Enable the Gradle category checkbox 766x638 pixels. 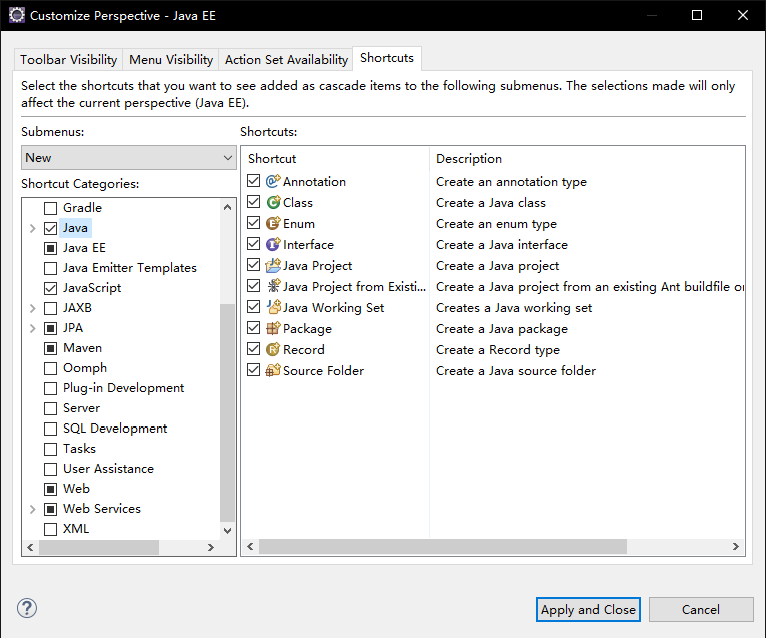(50, 208)
